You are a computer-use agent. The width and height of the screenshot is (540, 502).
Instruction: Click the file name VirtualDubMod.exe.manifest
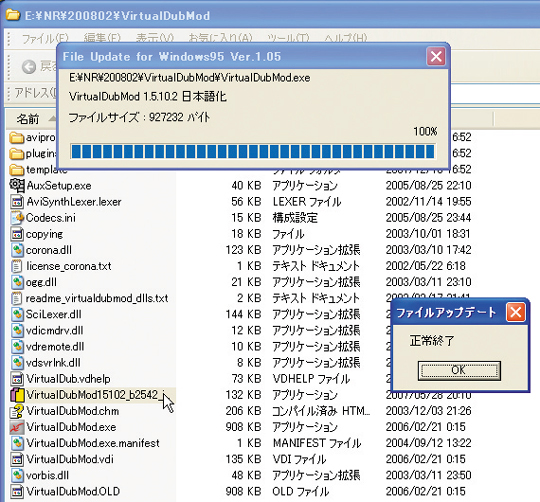click(x=93, y=443)
